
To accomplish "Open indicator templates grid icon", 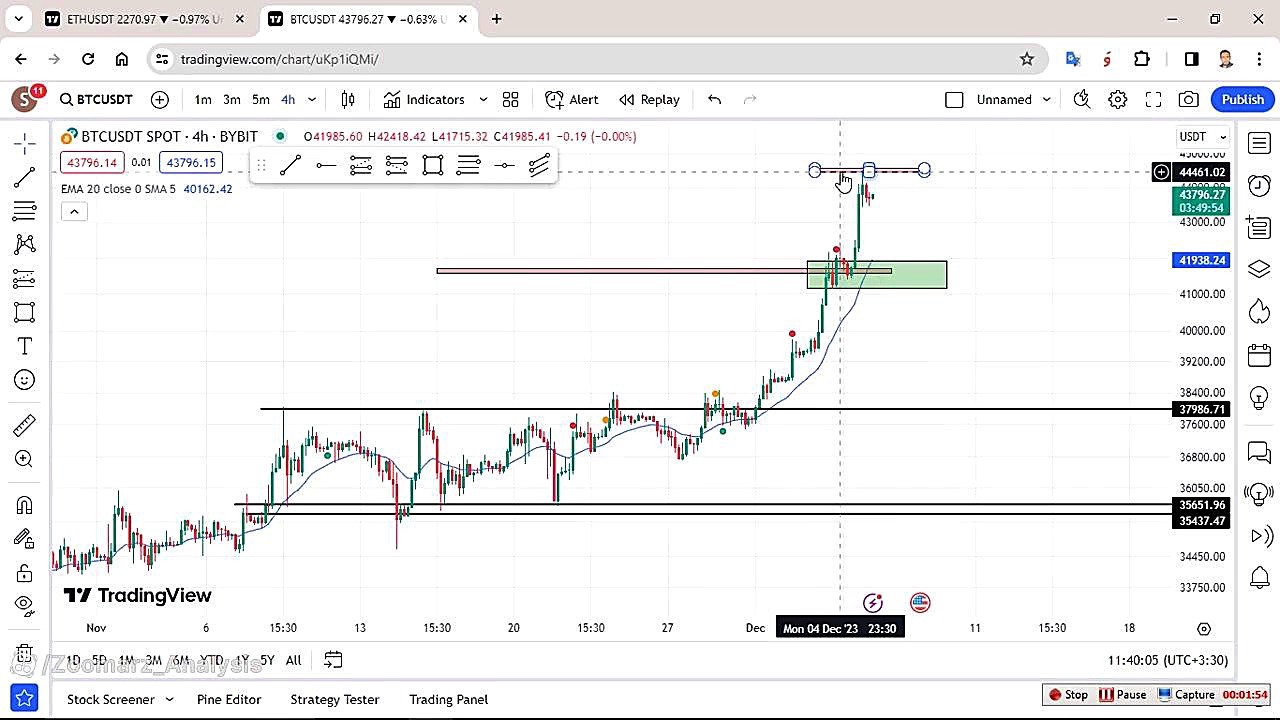I will click(511, 99).
